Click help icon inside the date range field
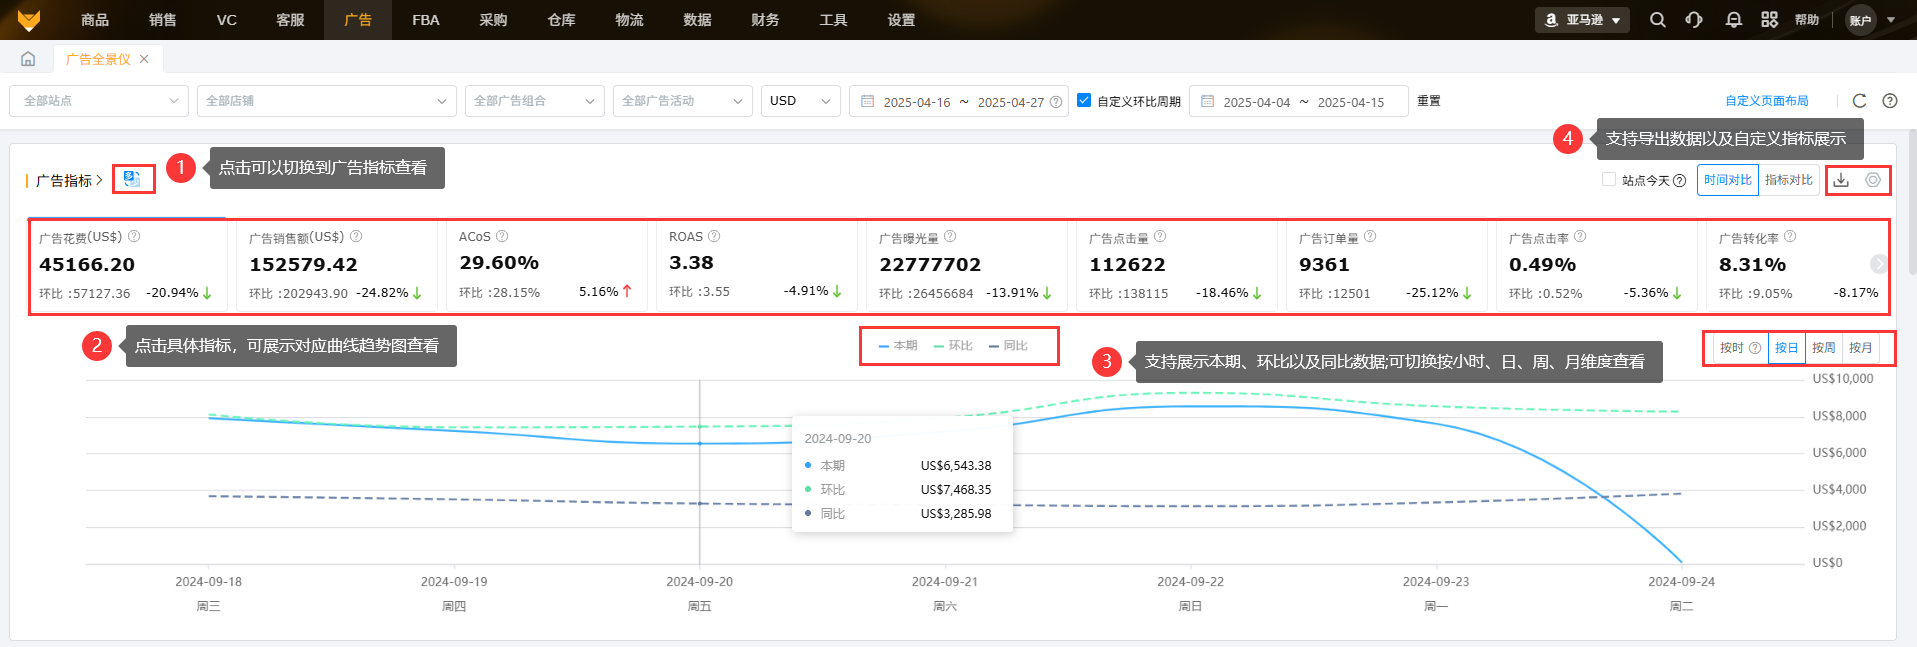1917x647 pixels. (1056, 102)
